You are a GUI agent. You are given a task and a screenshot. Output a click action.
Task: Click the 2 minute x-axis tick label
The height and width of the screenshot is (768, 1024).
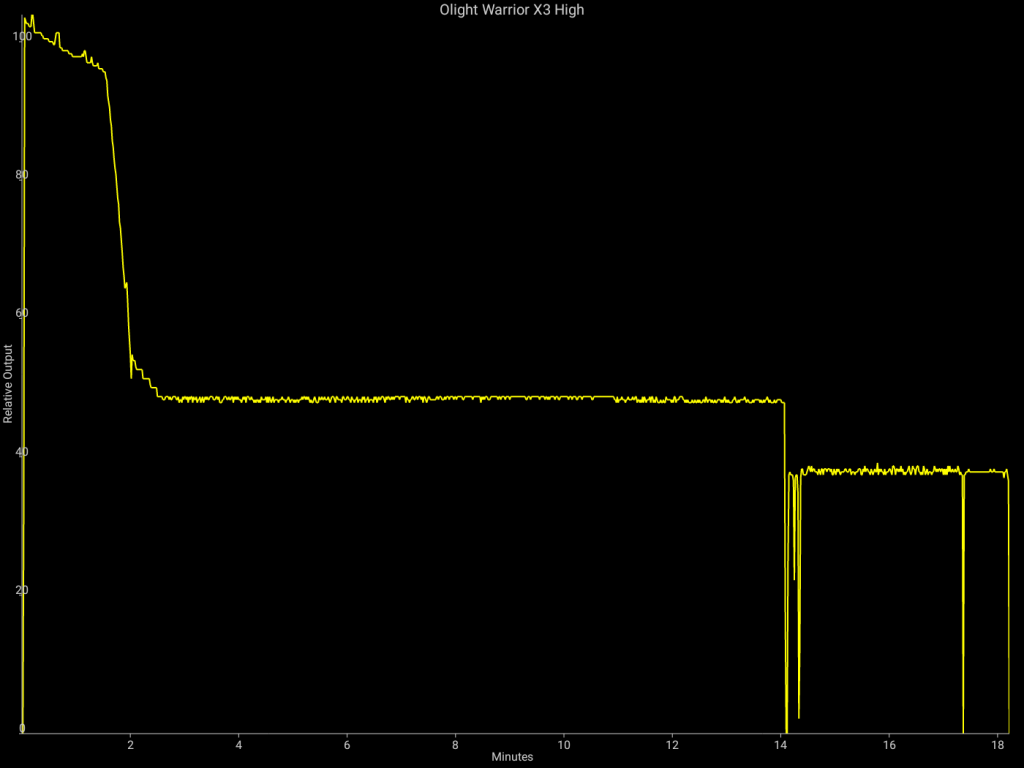click(131, 744)
